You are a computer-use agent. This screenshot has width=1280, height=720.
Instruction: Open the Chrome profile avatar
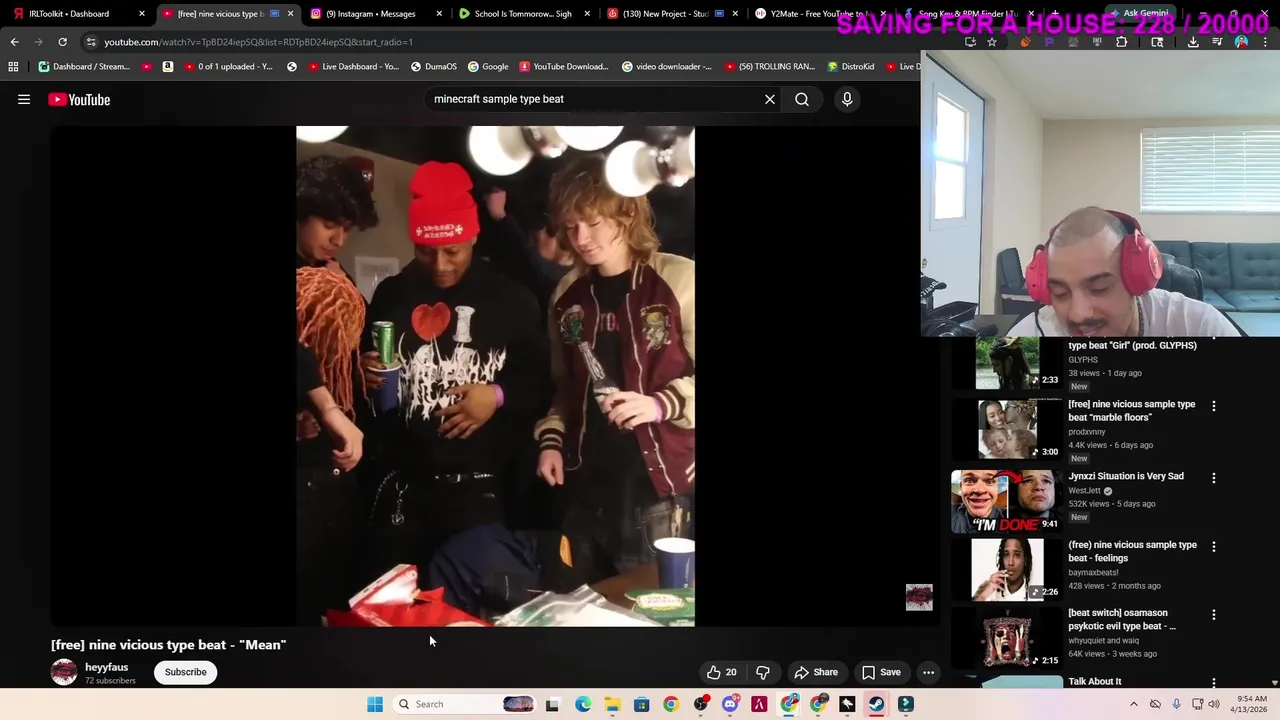tap(1241, 42)
